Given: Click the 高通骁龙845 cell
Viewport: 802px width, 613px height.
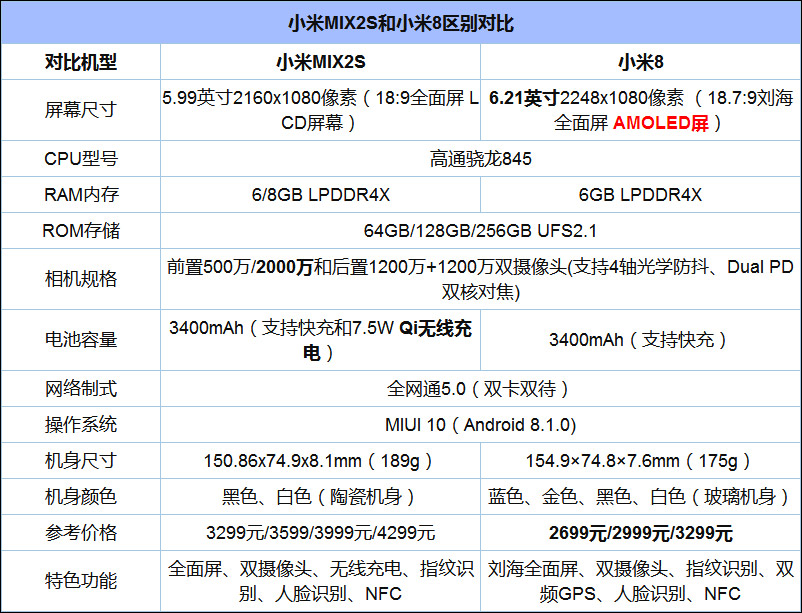Looking at the screenshot, I should point(480,159).
